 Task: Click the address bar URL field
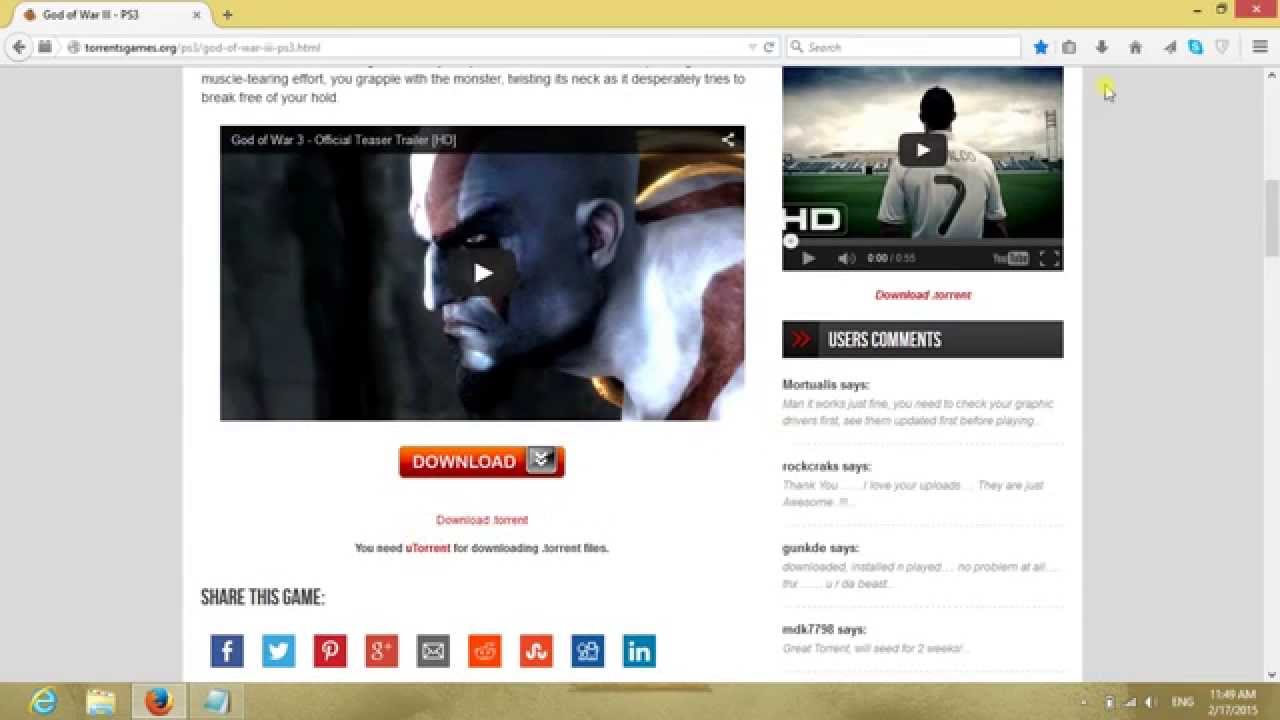[x=410, y=47]
